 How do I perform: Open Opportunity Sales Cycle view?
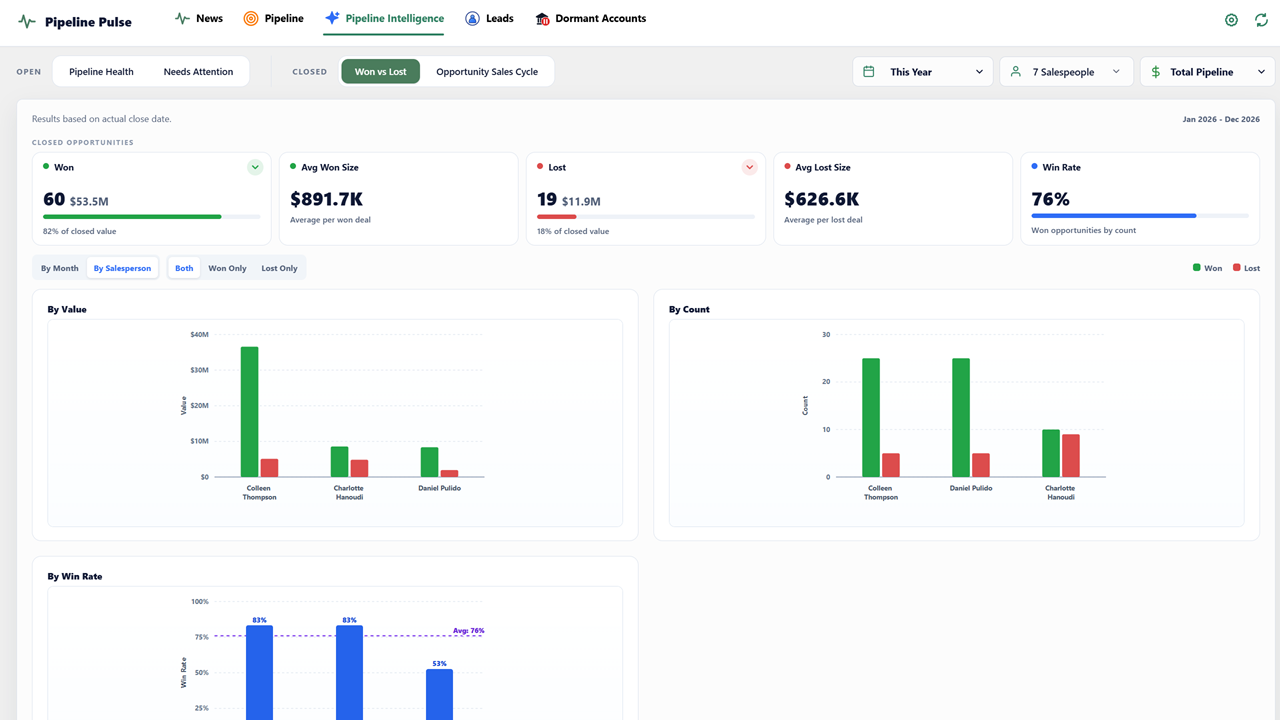[x=487, y=72]
